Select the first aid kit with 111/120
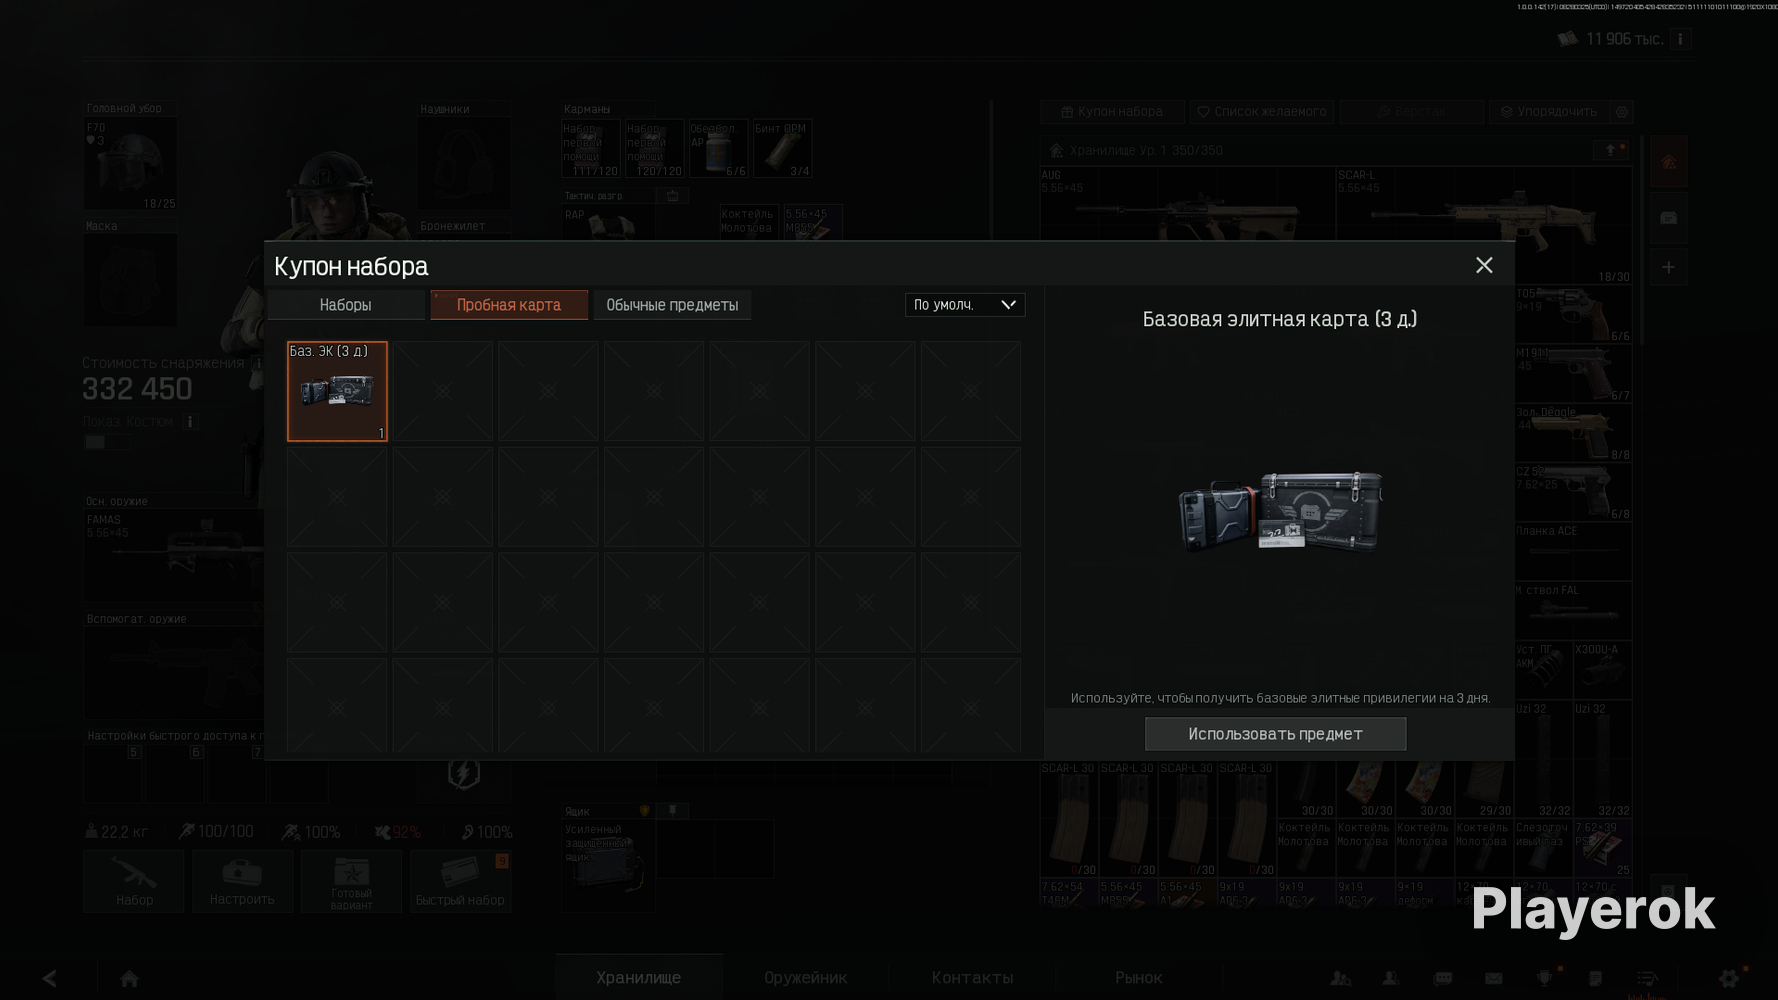The width and height of the screenshot is (1778, 1000). click(x=591, y=149)
